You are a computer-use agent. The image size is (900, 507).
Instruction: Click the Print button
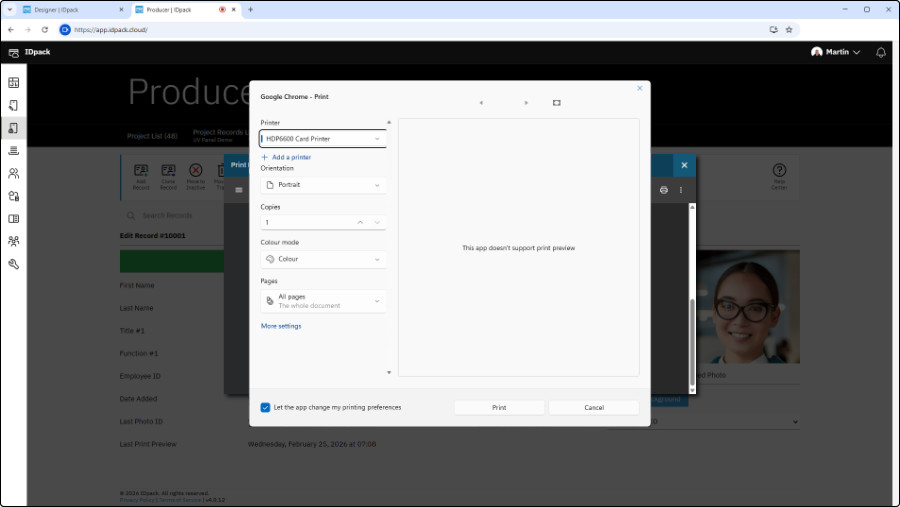(499, 407)
